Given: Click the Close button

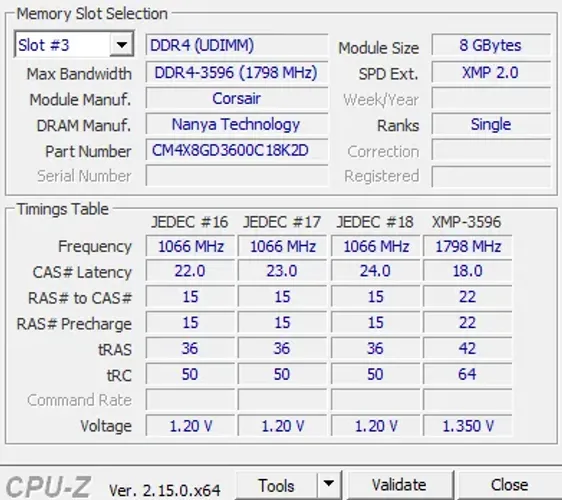Looking at the screenshot, I should 509,485.
